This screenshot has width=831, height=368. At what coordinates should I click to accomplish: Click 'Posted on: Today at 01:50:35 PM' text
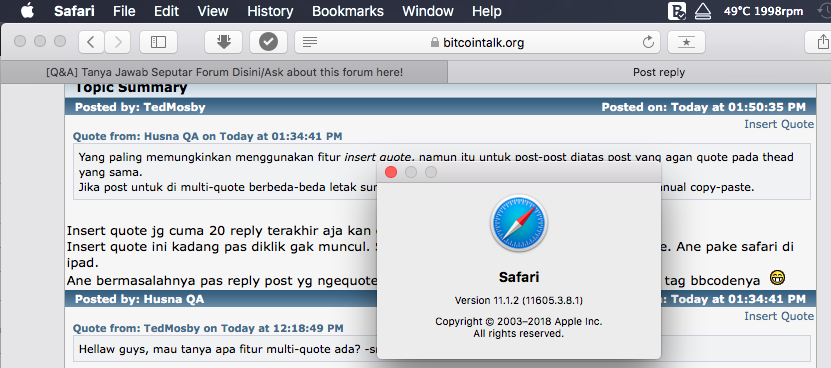tap(703, 108)
